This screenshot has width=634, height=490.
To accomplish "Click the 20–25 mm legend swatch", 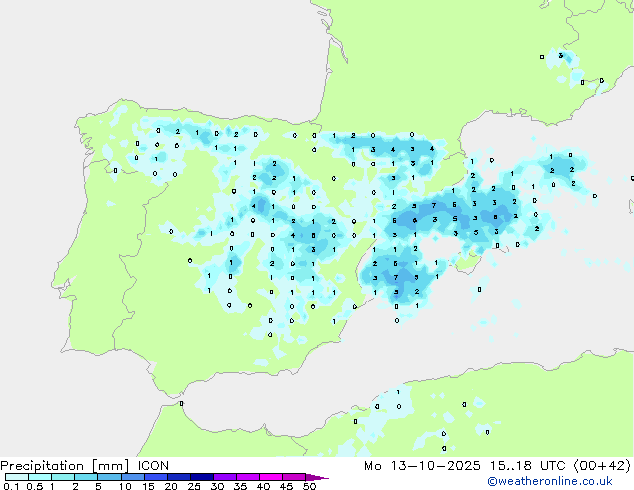I will (178, 477).
